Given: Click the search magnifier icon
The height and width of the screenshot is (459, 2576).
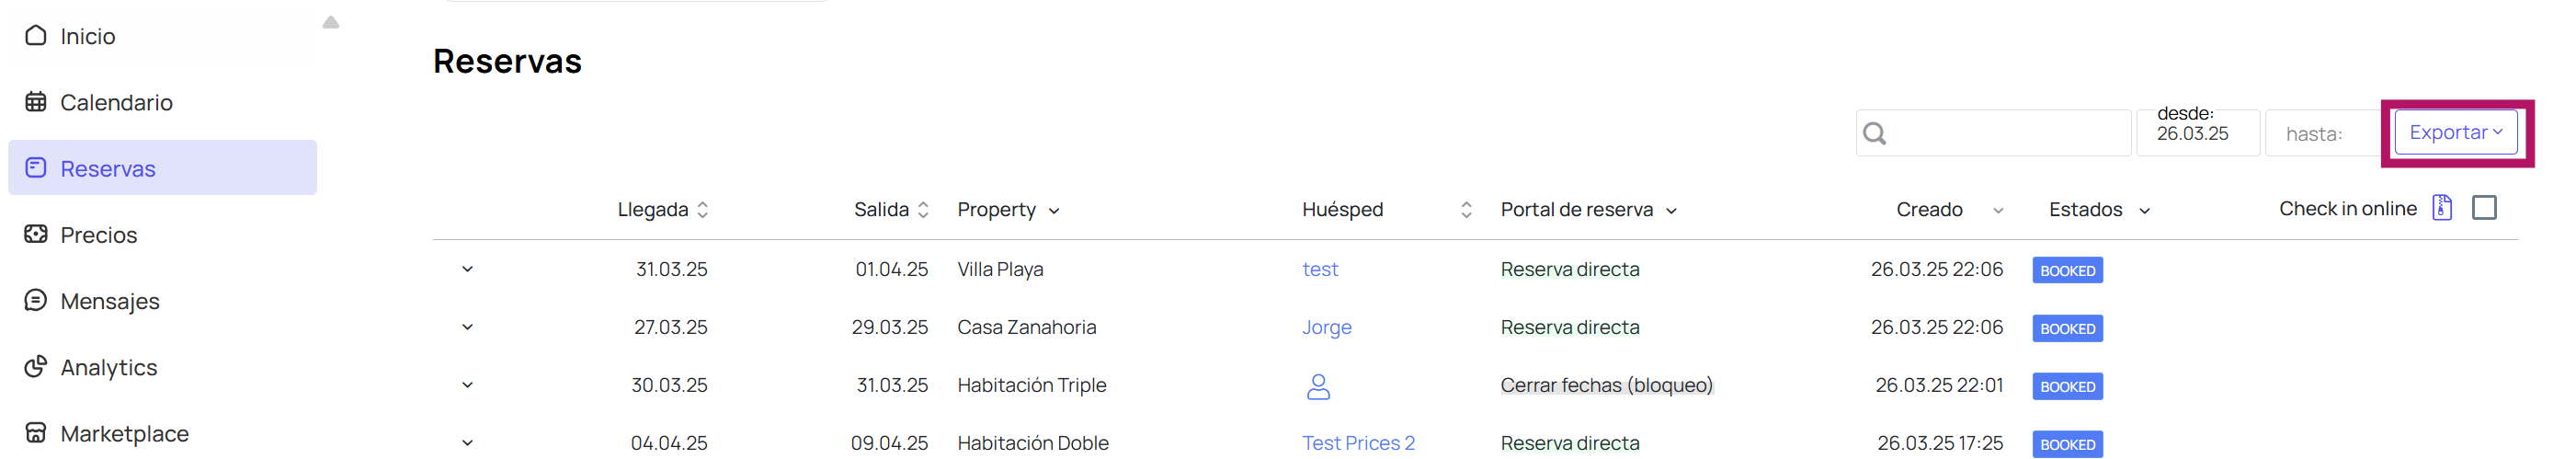Looking at the screenshot, I should point(1875,133).
